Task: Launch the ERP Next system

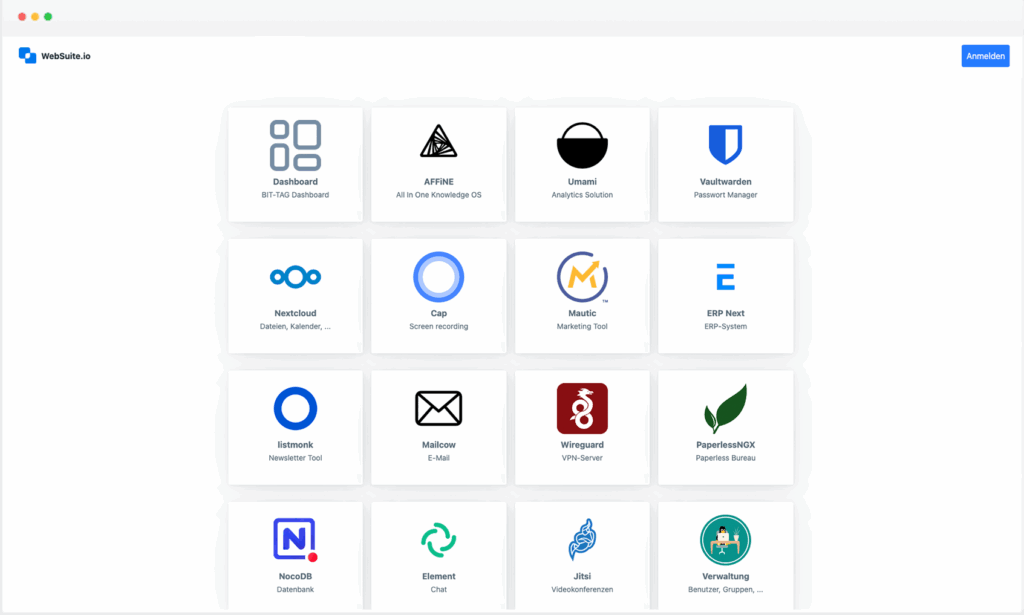Action: coord(725,295)
